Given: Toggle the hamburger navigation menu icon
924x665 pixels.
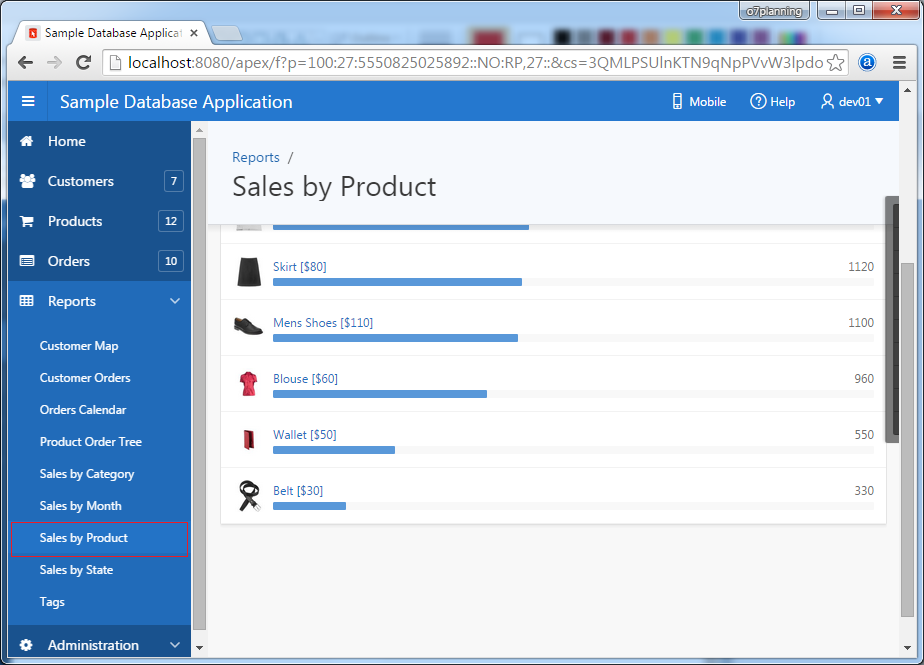Looking at the screenshot, I should [x=28, y=101].
